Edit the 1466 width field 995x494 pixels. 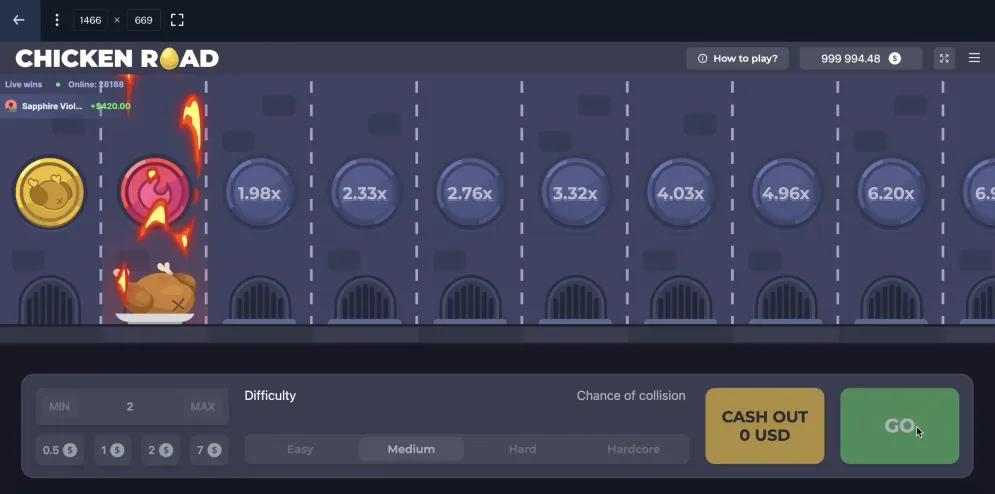pyautogui.click(x=90, y=20)
